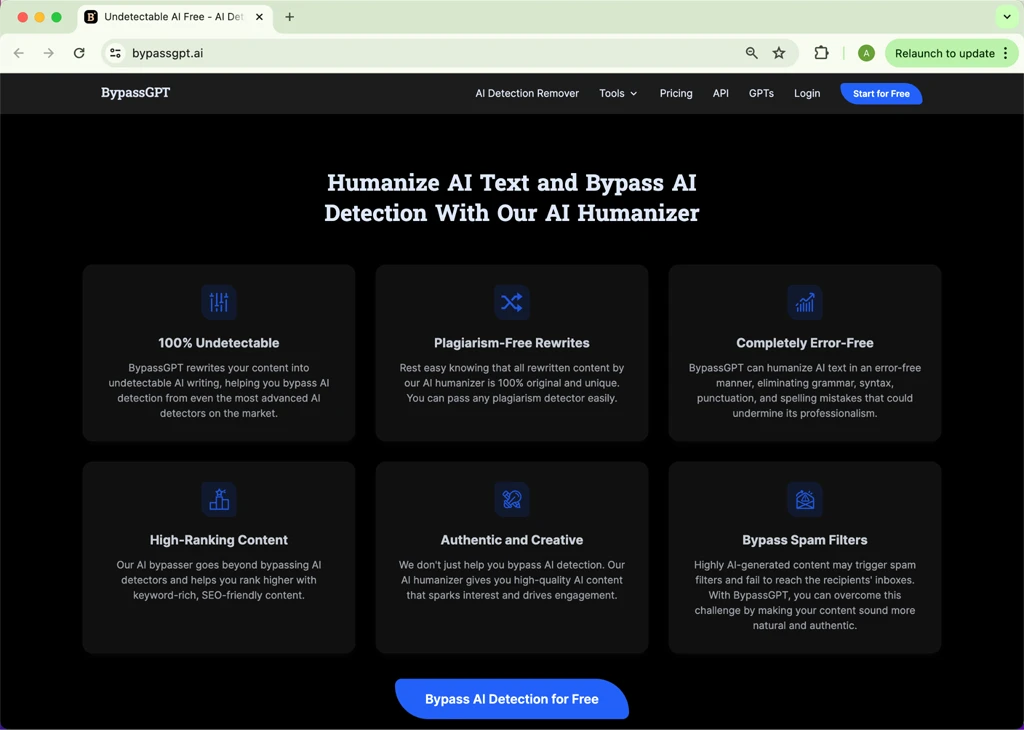Open Chrome three-dot menu
The width and height of the screenshot is (1024, 730).
point(1006,54)
